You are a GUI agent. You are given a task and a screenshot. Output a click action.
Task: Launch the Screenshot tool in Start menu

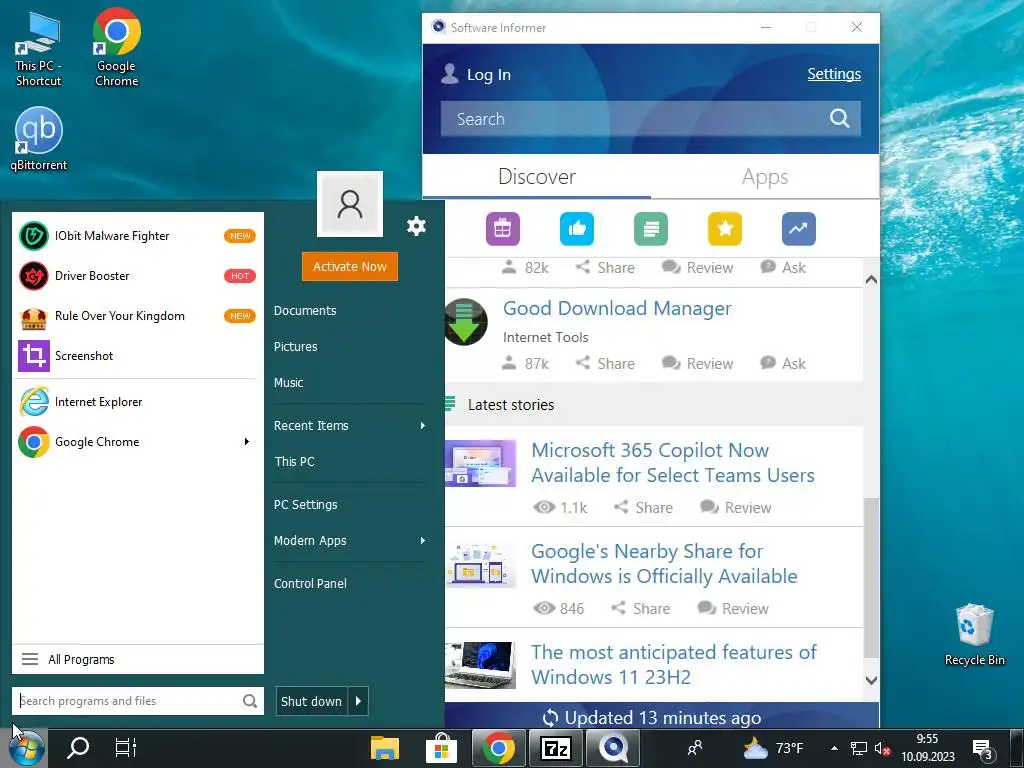[x=137, y=356]
